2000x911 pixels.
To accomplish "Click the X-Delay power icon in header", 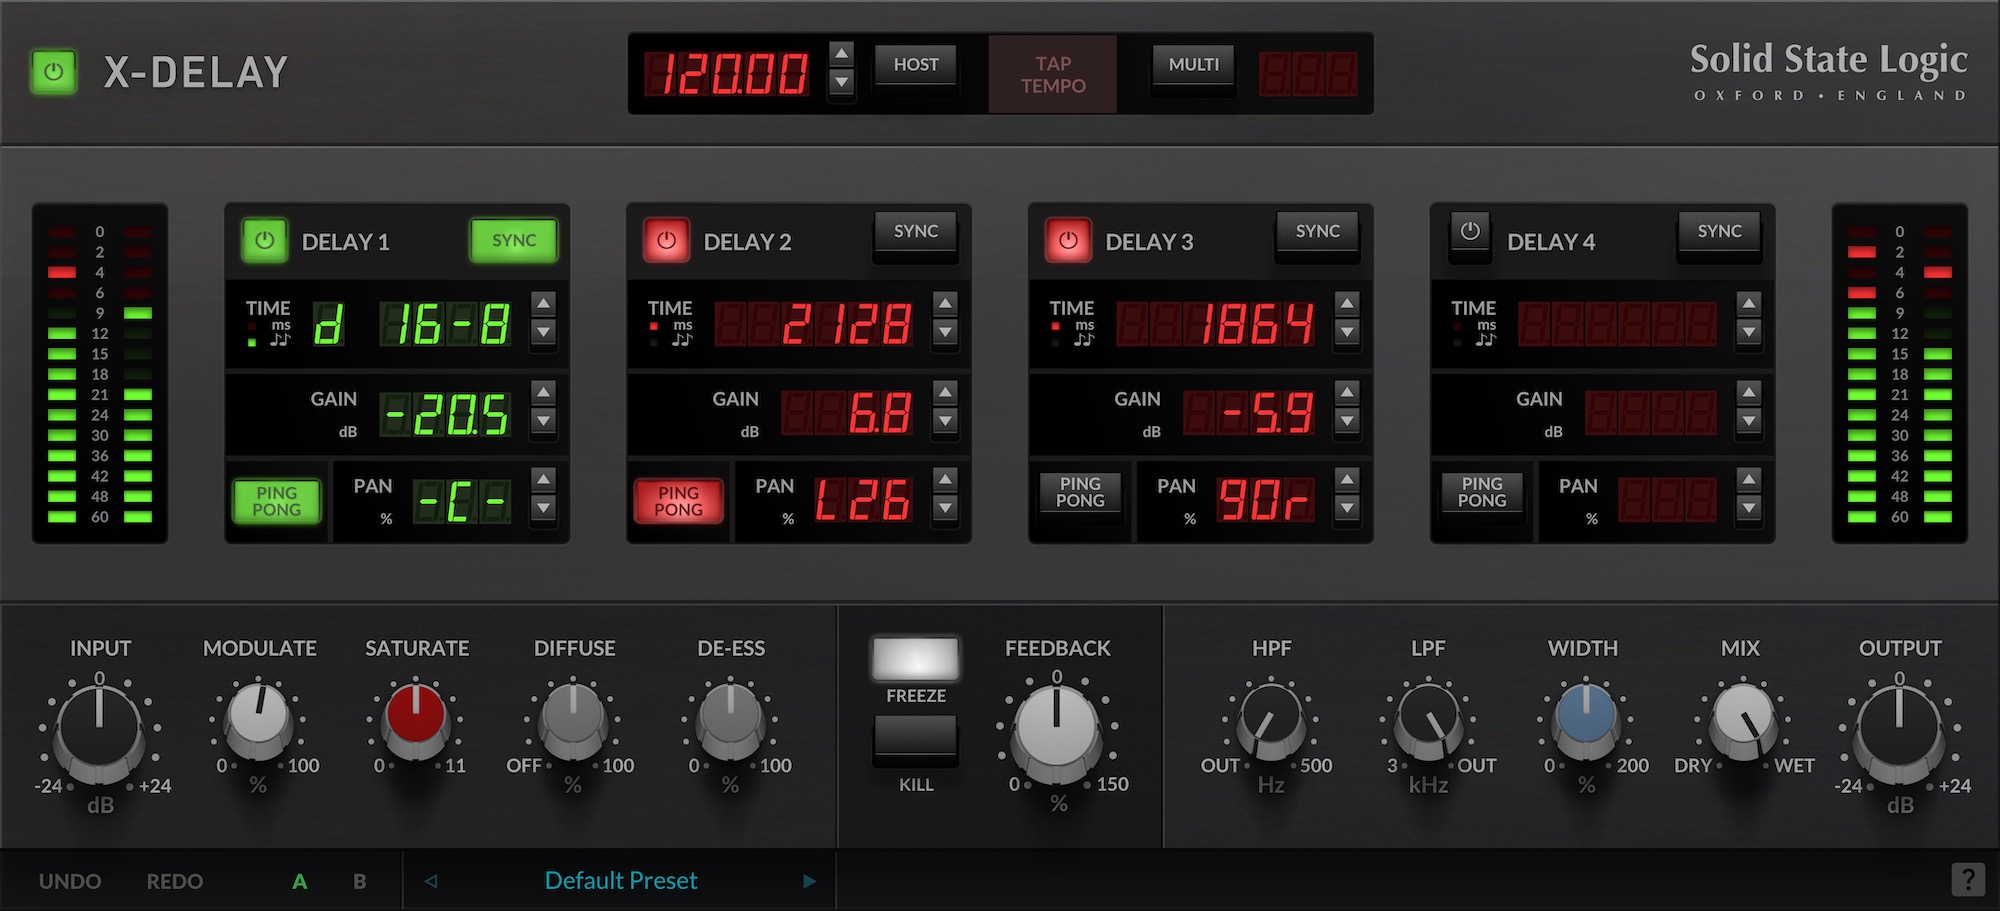I will pos(53,71).
